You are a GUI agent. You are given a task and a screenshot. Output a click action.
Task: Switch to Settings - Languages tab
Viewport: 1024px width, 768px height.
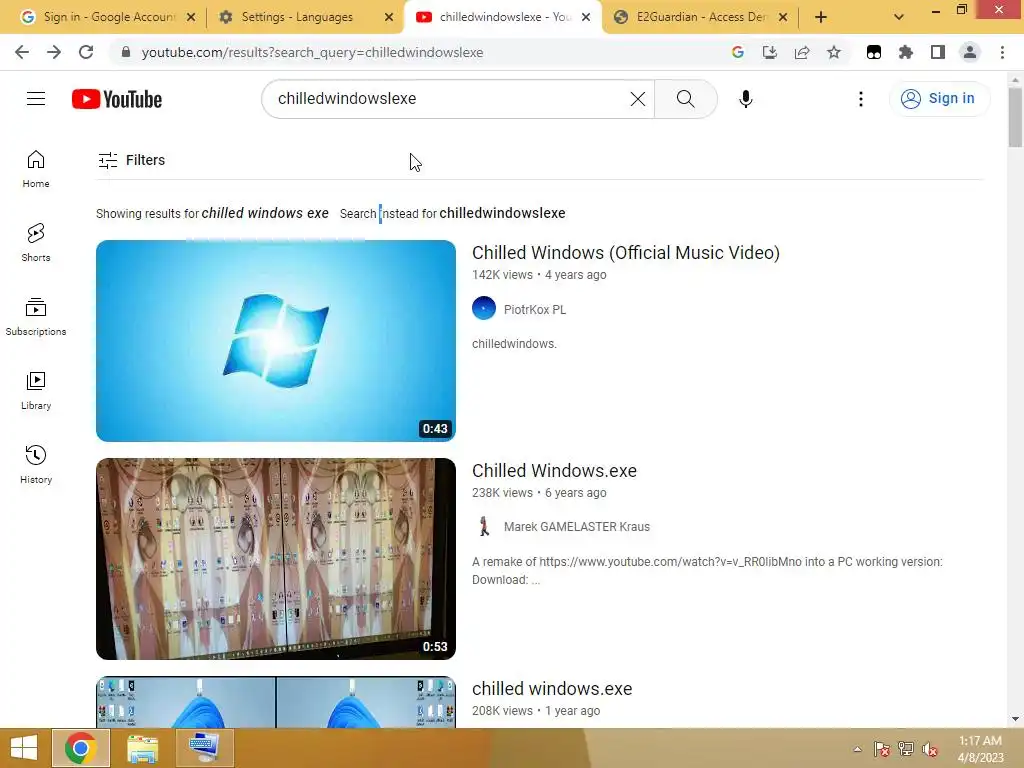point(307,17)
